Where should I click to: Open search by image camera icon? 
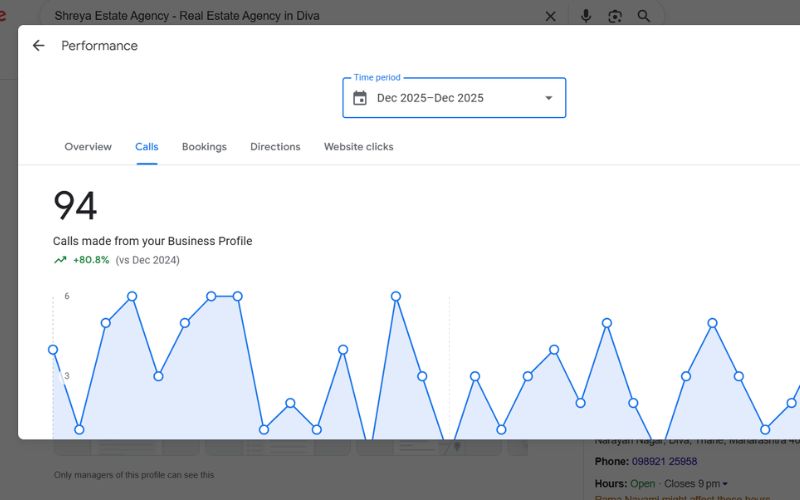(615, 16)
